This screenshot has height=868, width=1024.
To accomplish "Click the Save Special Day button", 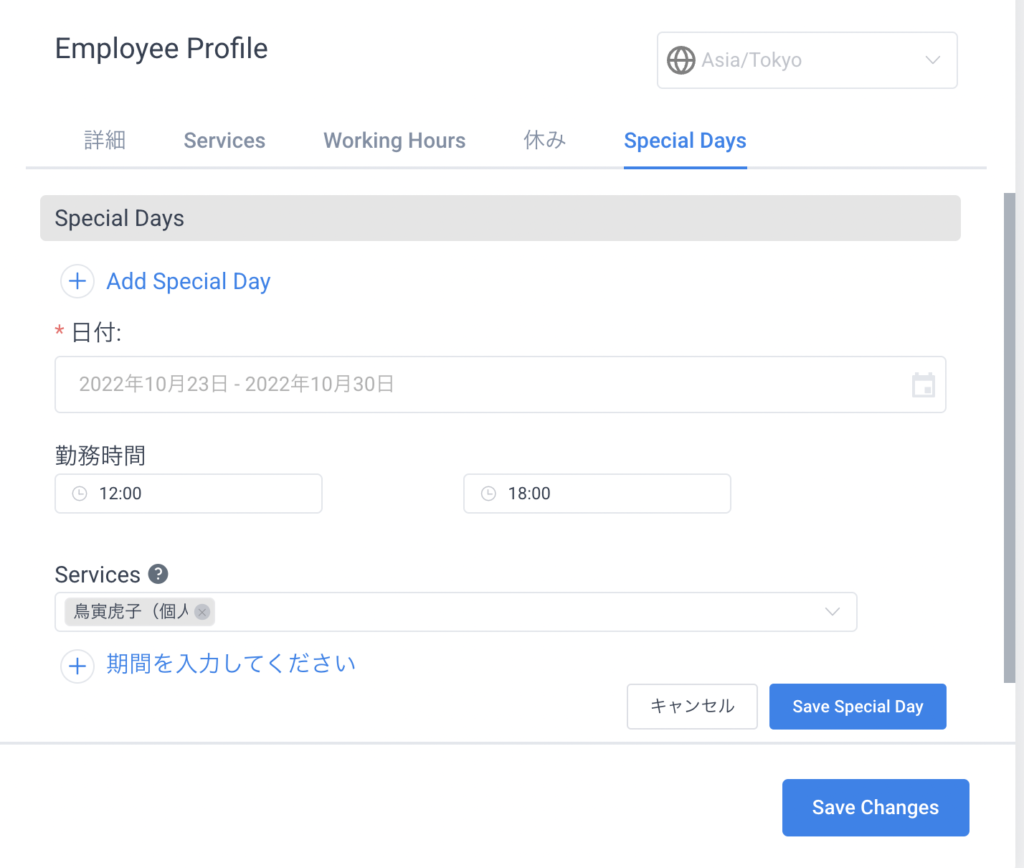I will coord(857,707).
